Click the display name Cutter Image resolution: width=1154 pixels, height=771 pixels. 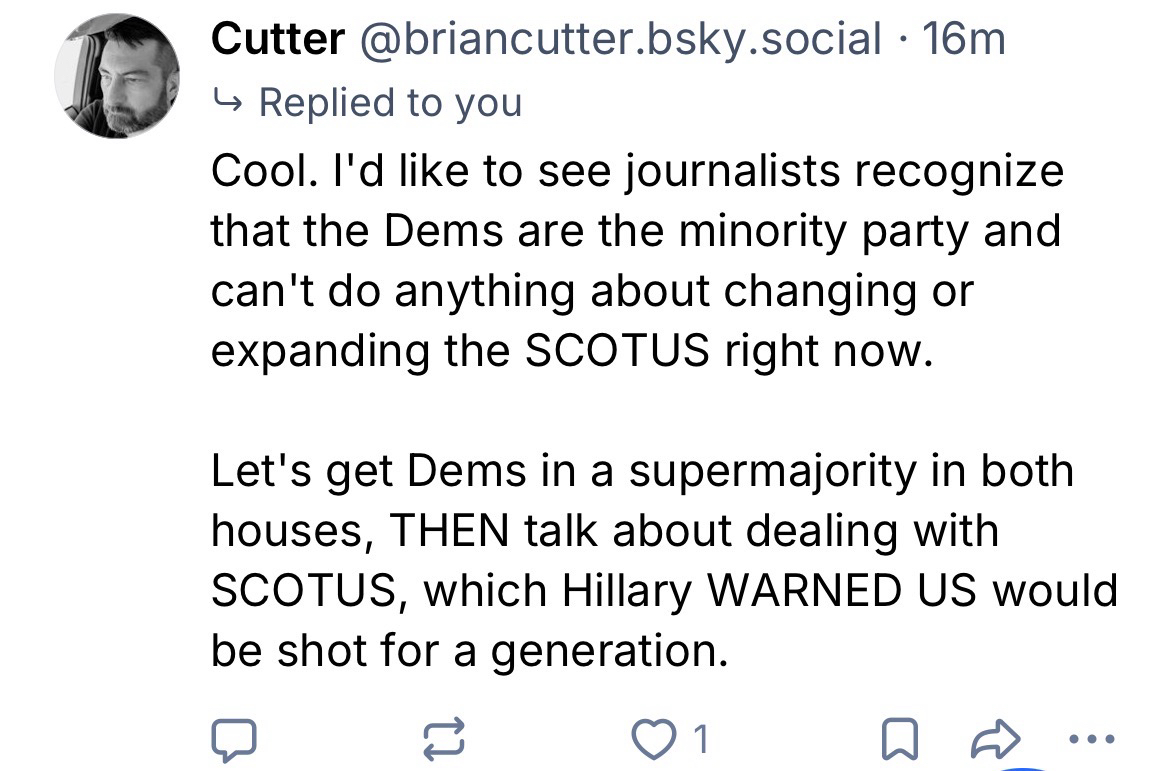(277, 38)
